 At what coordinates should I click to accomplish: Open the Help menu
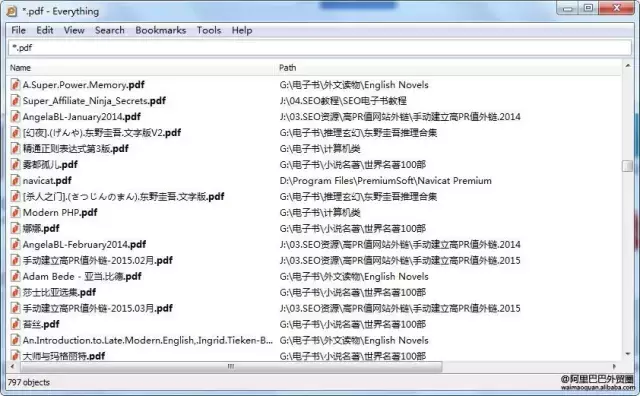pyautogui.click(x=242, y=30)
